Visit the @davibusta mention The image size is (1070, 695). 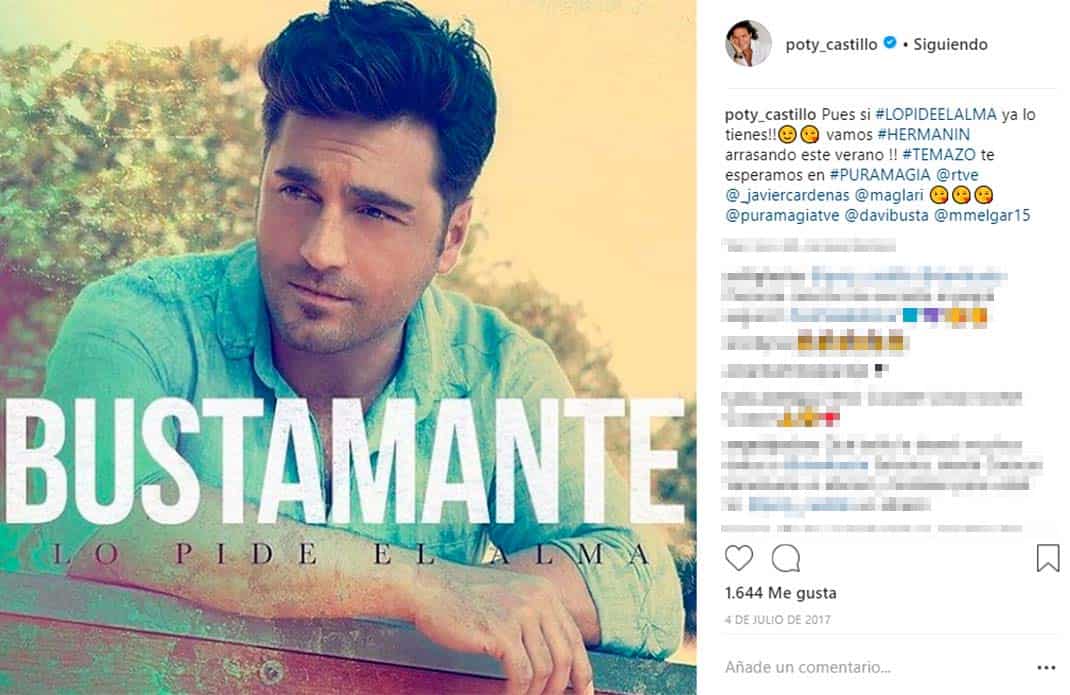[x=886, y=216]
